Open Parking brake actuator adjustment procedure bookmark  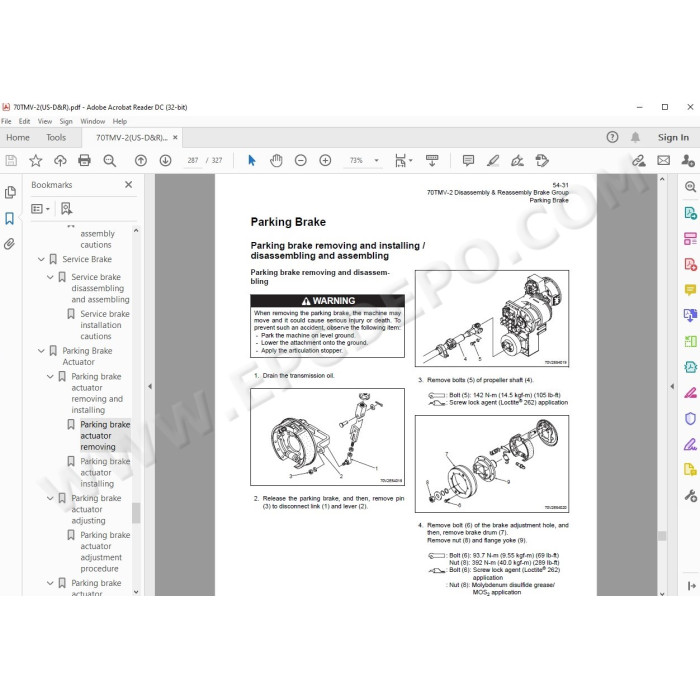(105, 552)
